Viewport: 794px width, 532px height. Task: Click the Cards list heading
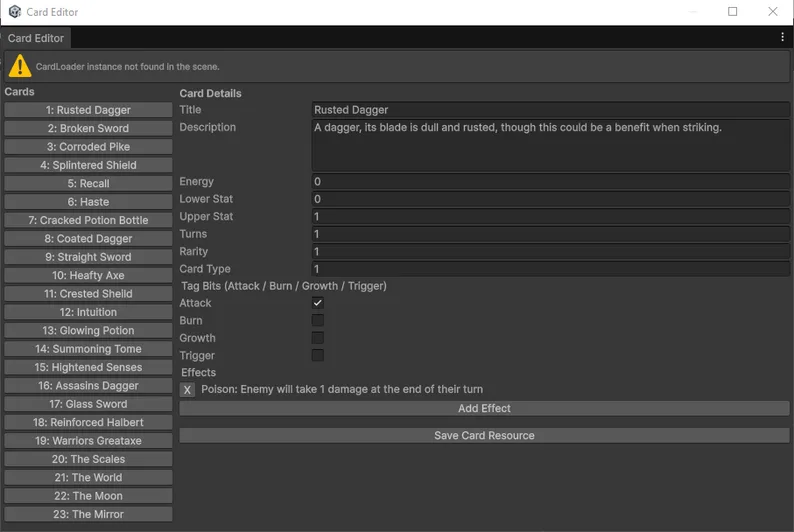pyautogui.click(x=19, y=92)
